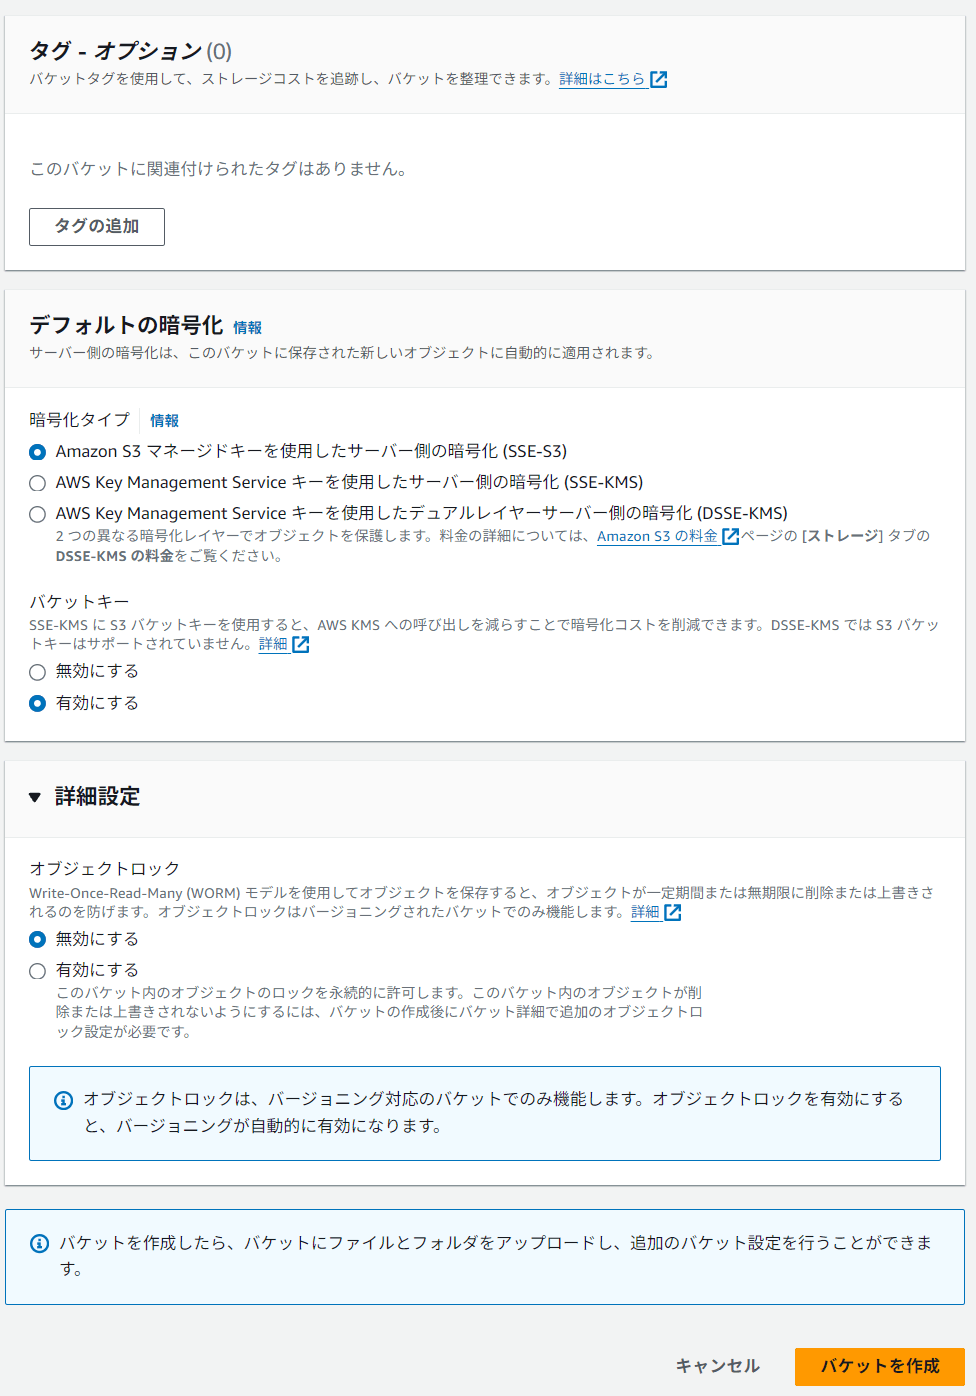
Task: Click the オブジェクトロック label
Action: point(105,868)
